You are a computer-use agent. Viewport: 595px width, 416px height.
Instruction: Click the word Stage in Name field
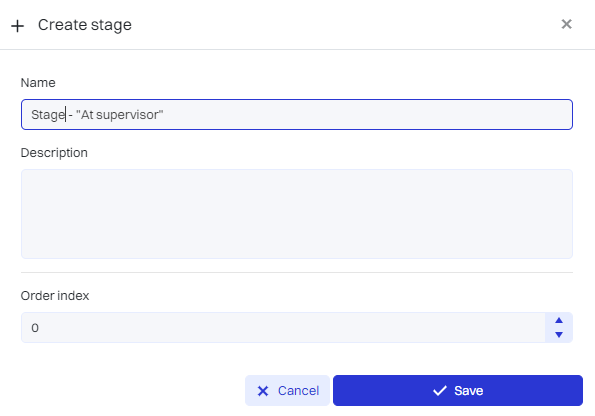click(x=48, y=115)
